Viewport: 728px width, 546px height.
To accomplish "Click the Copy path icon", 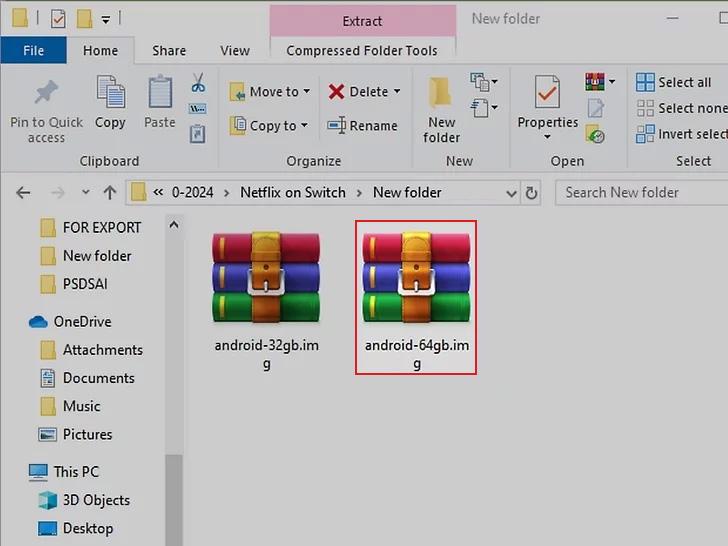I will pos(197,109).
